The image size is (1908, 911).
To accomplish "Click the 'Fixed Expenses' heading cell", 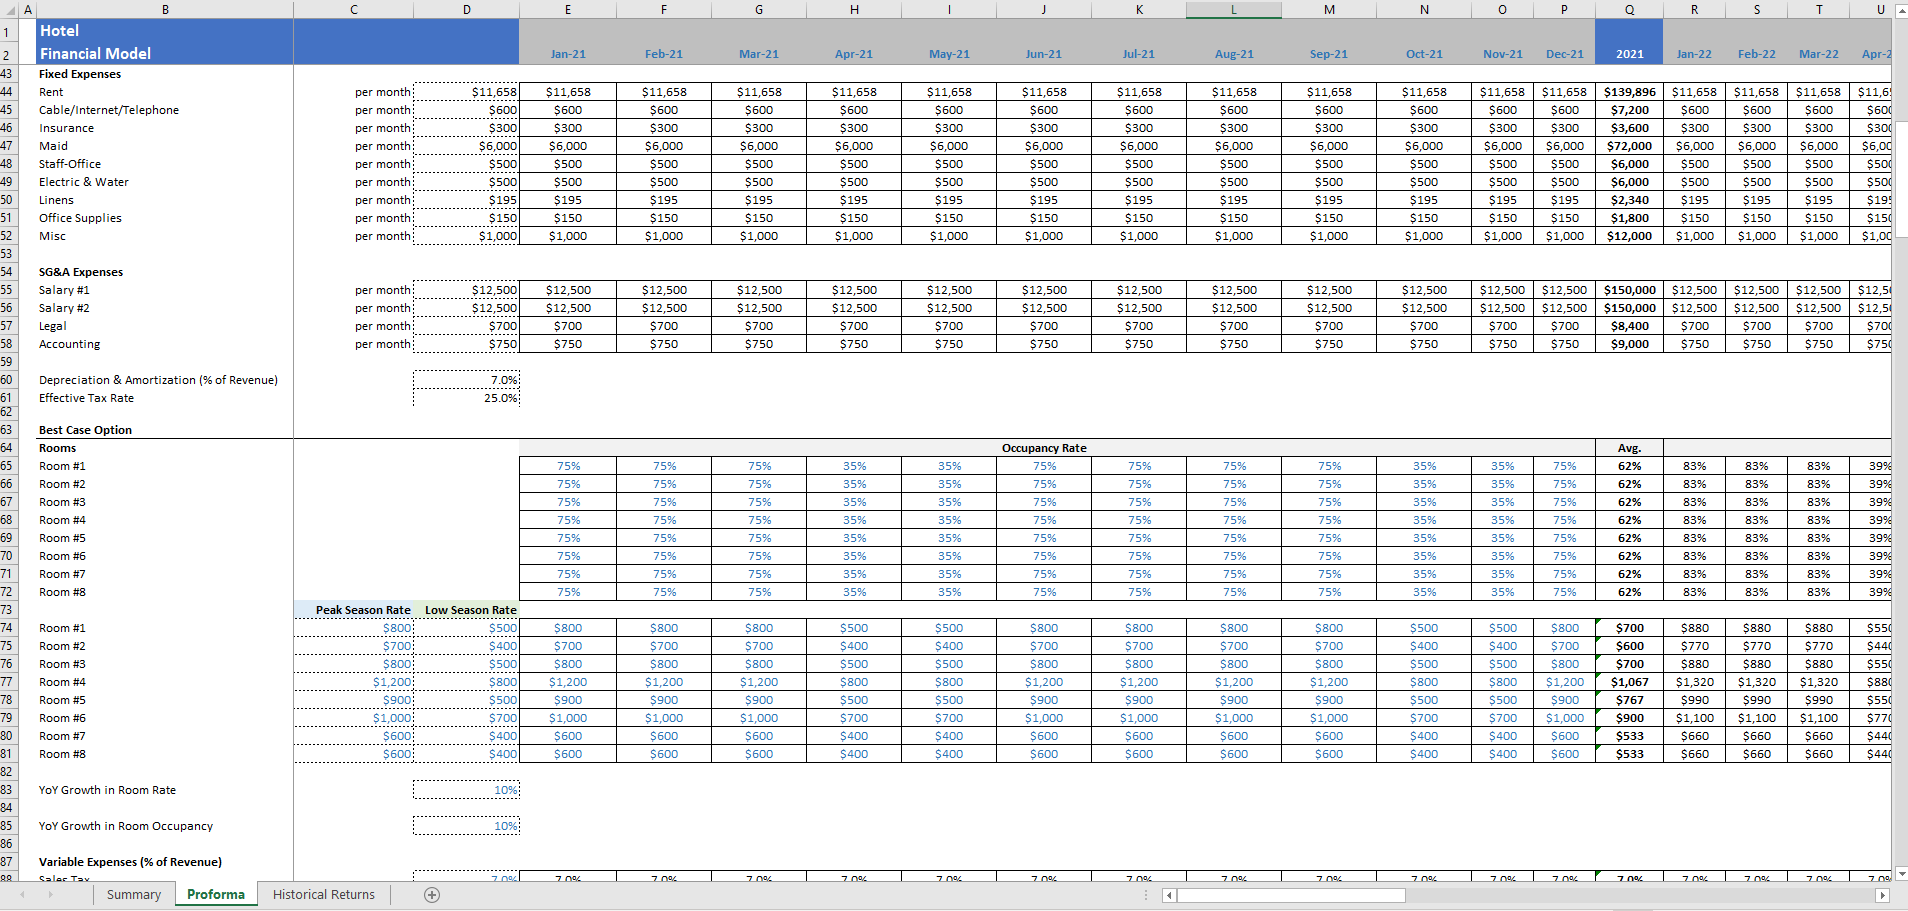I will coord(165,74).
